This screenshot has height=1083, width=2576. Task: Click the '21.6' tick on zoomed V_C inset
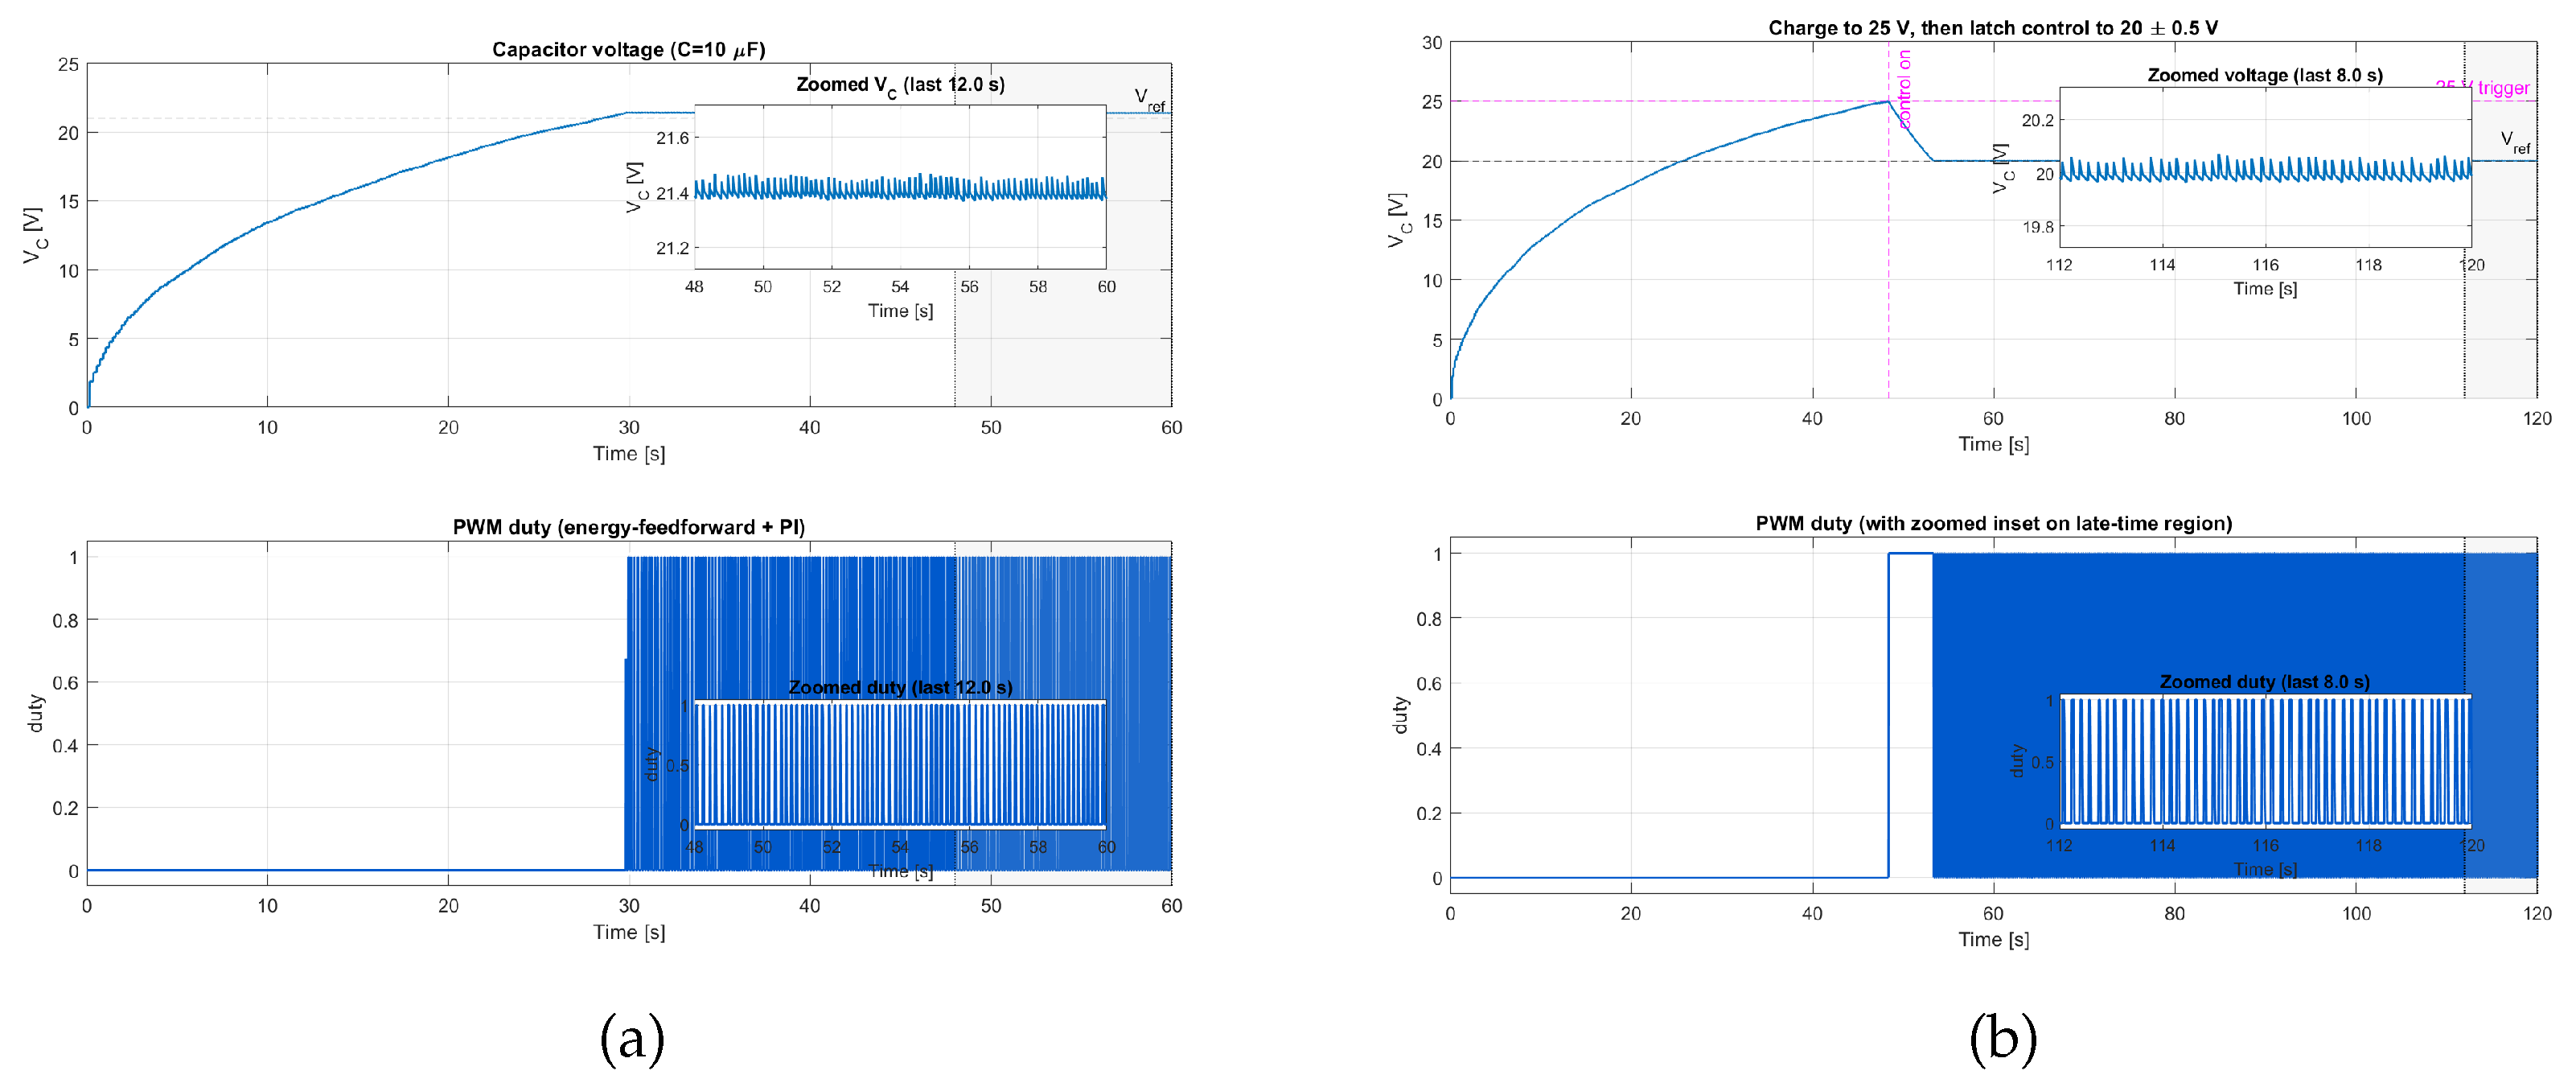click(x=672, y=138)
